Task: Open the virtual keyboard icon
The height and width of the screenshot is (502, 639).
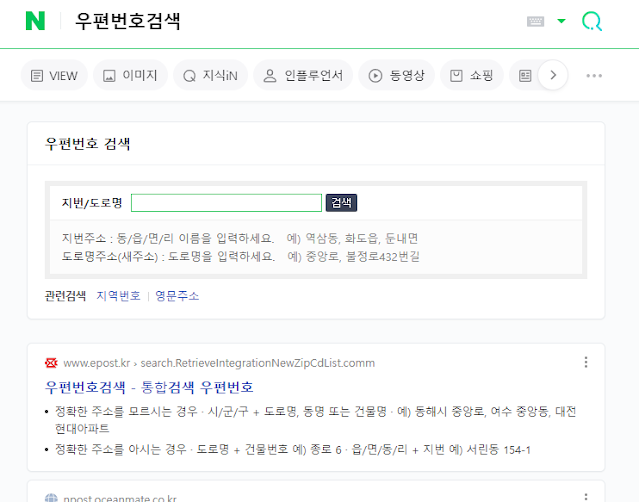Action: [x=535, y=21]
